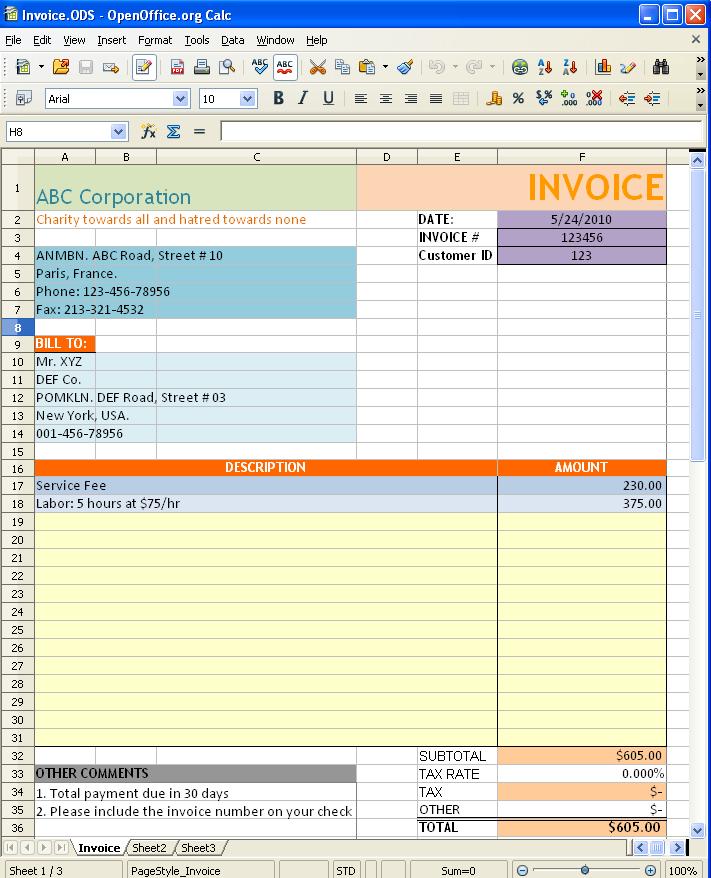Toggle AutoSpellcheck icon
Screen dimensions: 711x878
[284, 67]
